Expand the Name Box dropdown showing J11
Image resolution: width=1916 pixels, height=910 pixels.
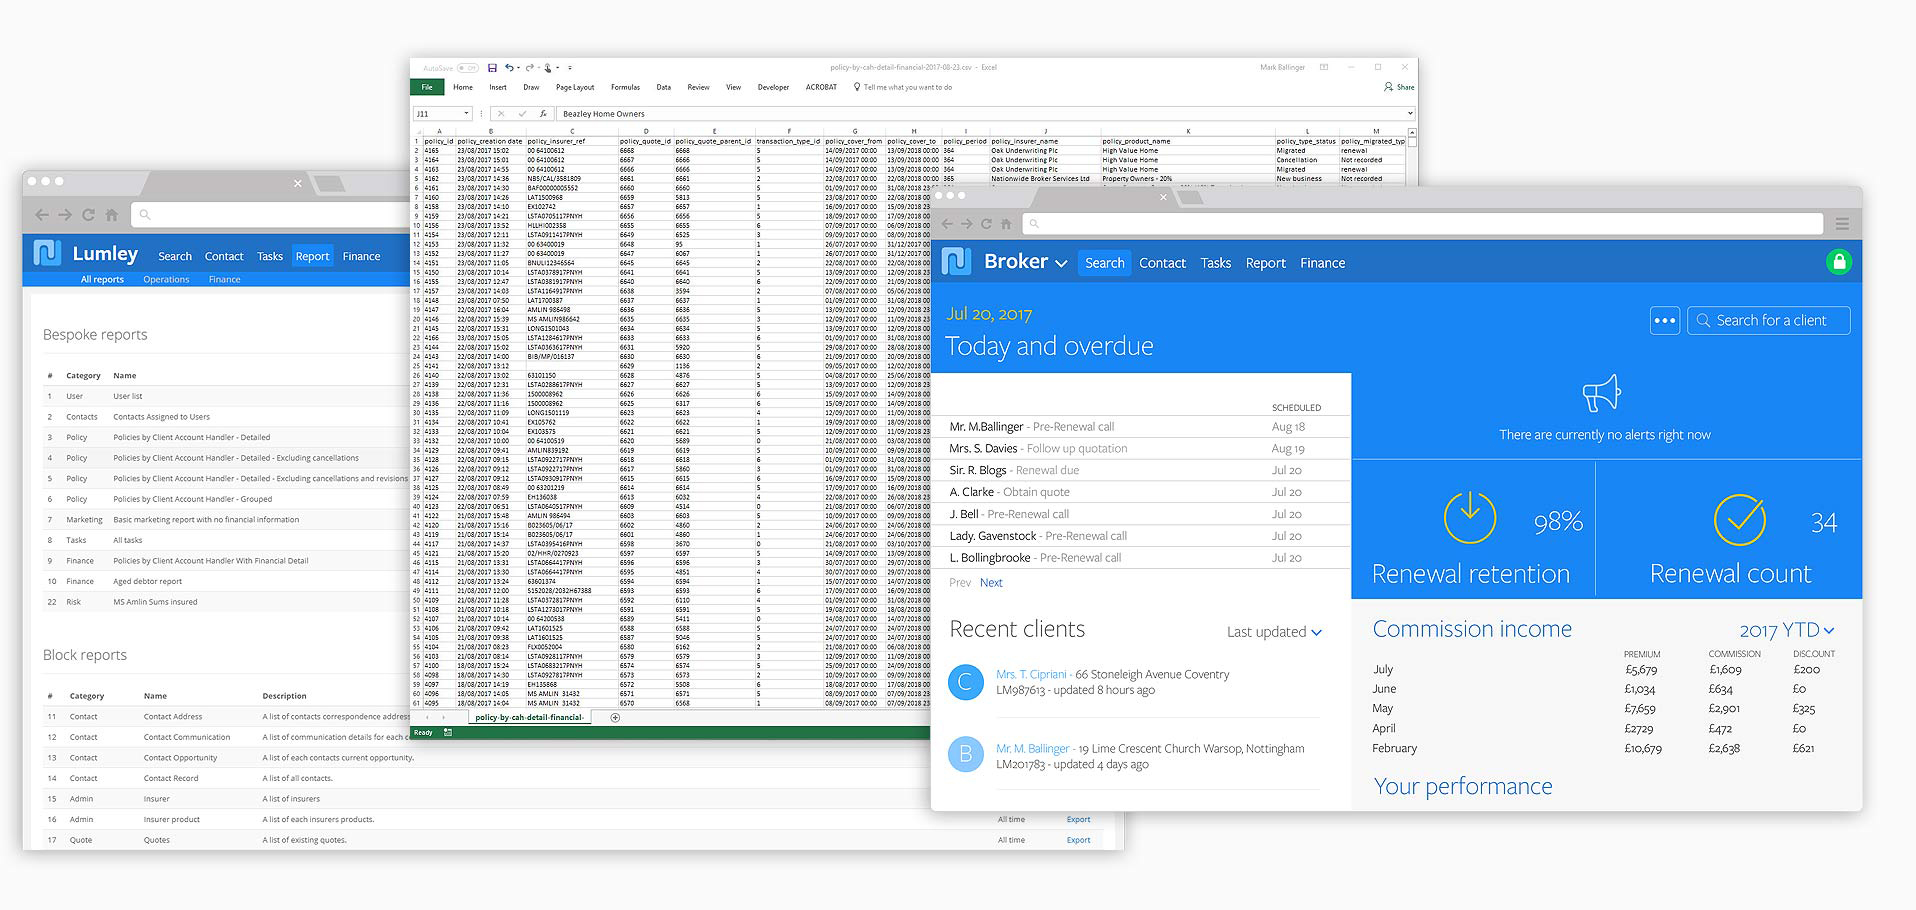pyautogui.click(x=466, y=114)
